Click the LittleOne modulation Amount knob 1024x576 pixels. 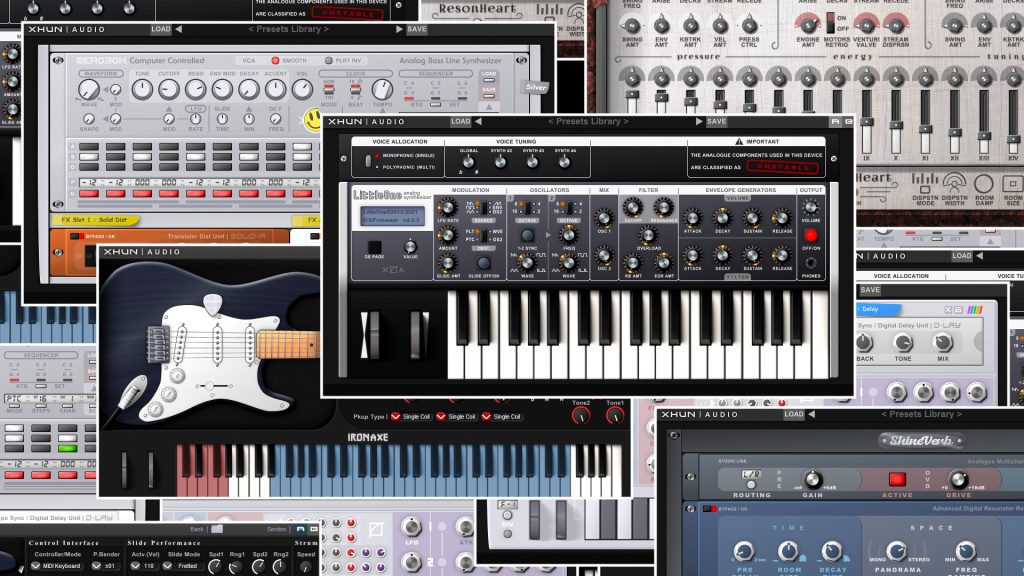tap(447, 236)
